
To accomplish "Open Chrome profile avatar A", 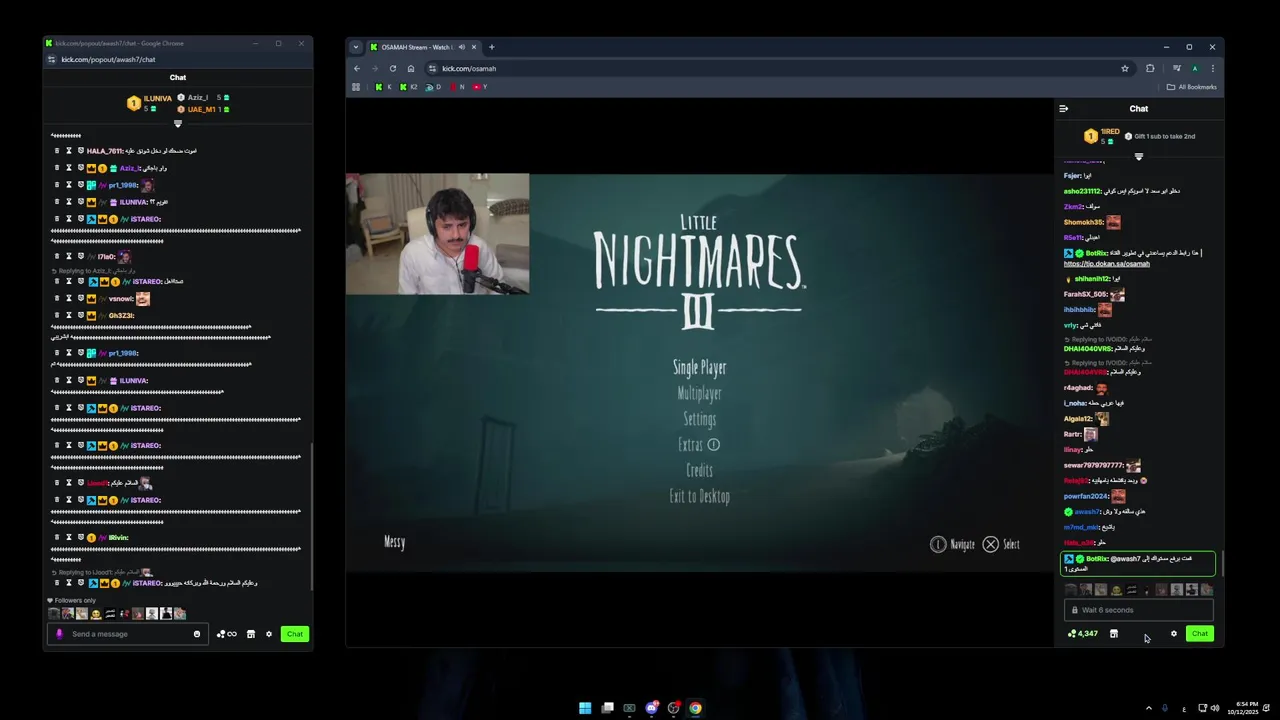I will [x=1195, y=69].
